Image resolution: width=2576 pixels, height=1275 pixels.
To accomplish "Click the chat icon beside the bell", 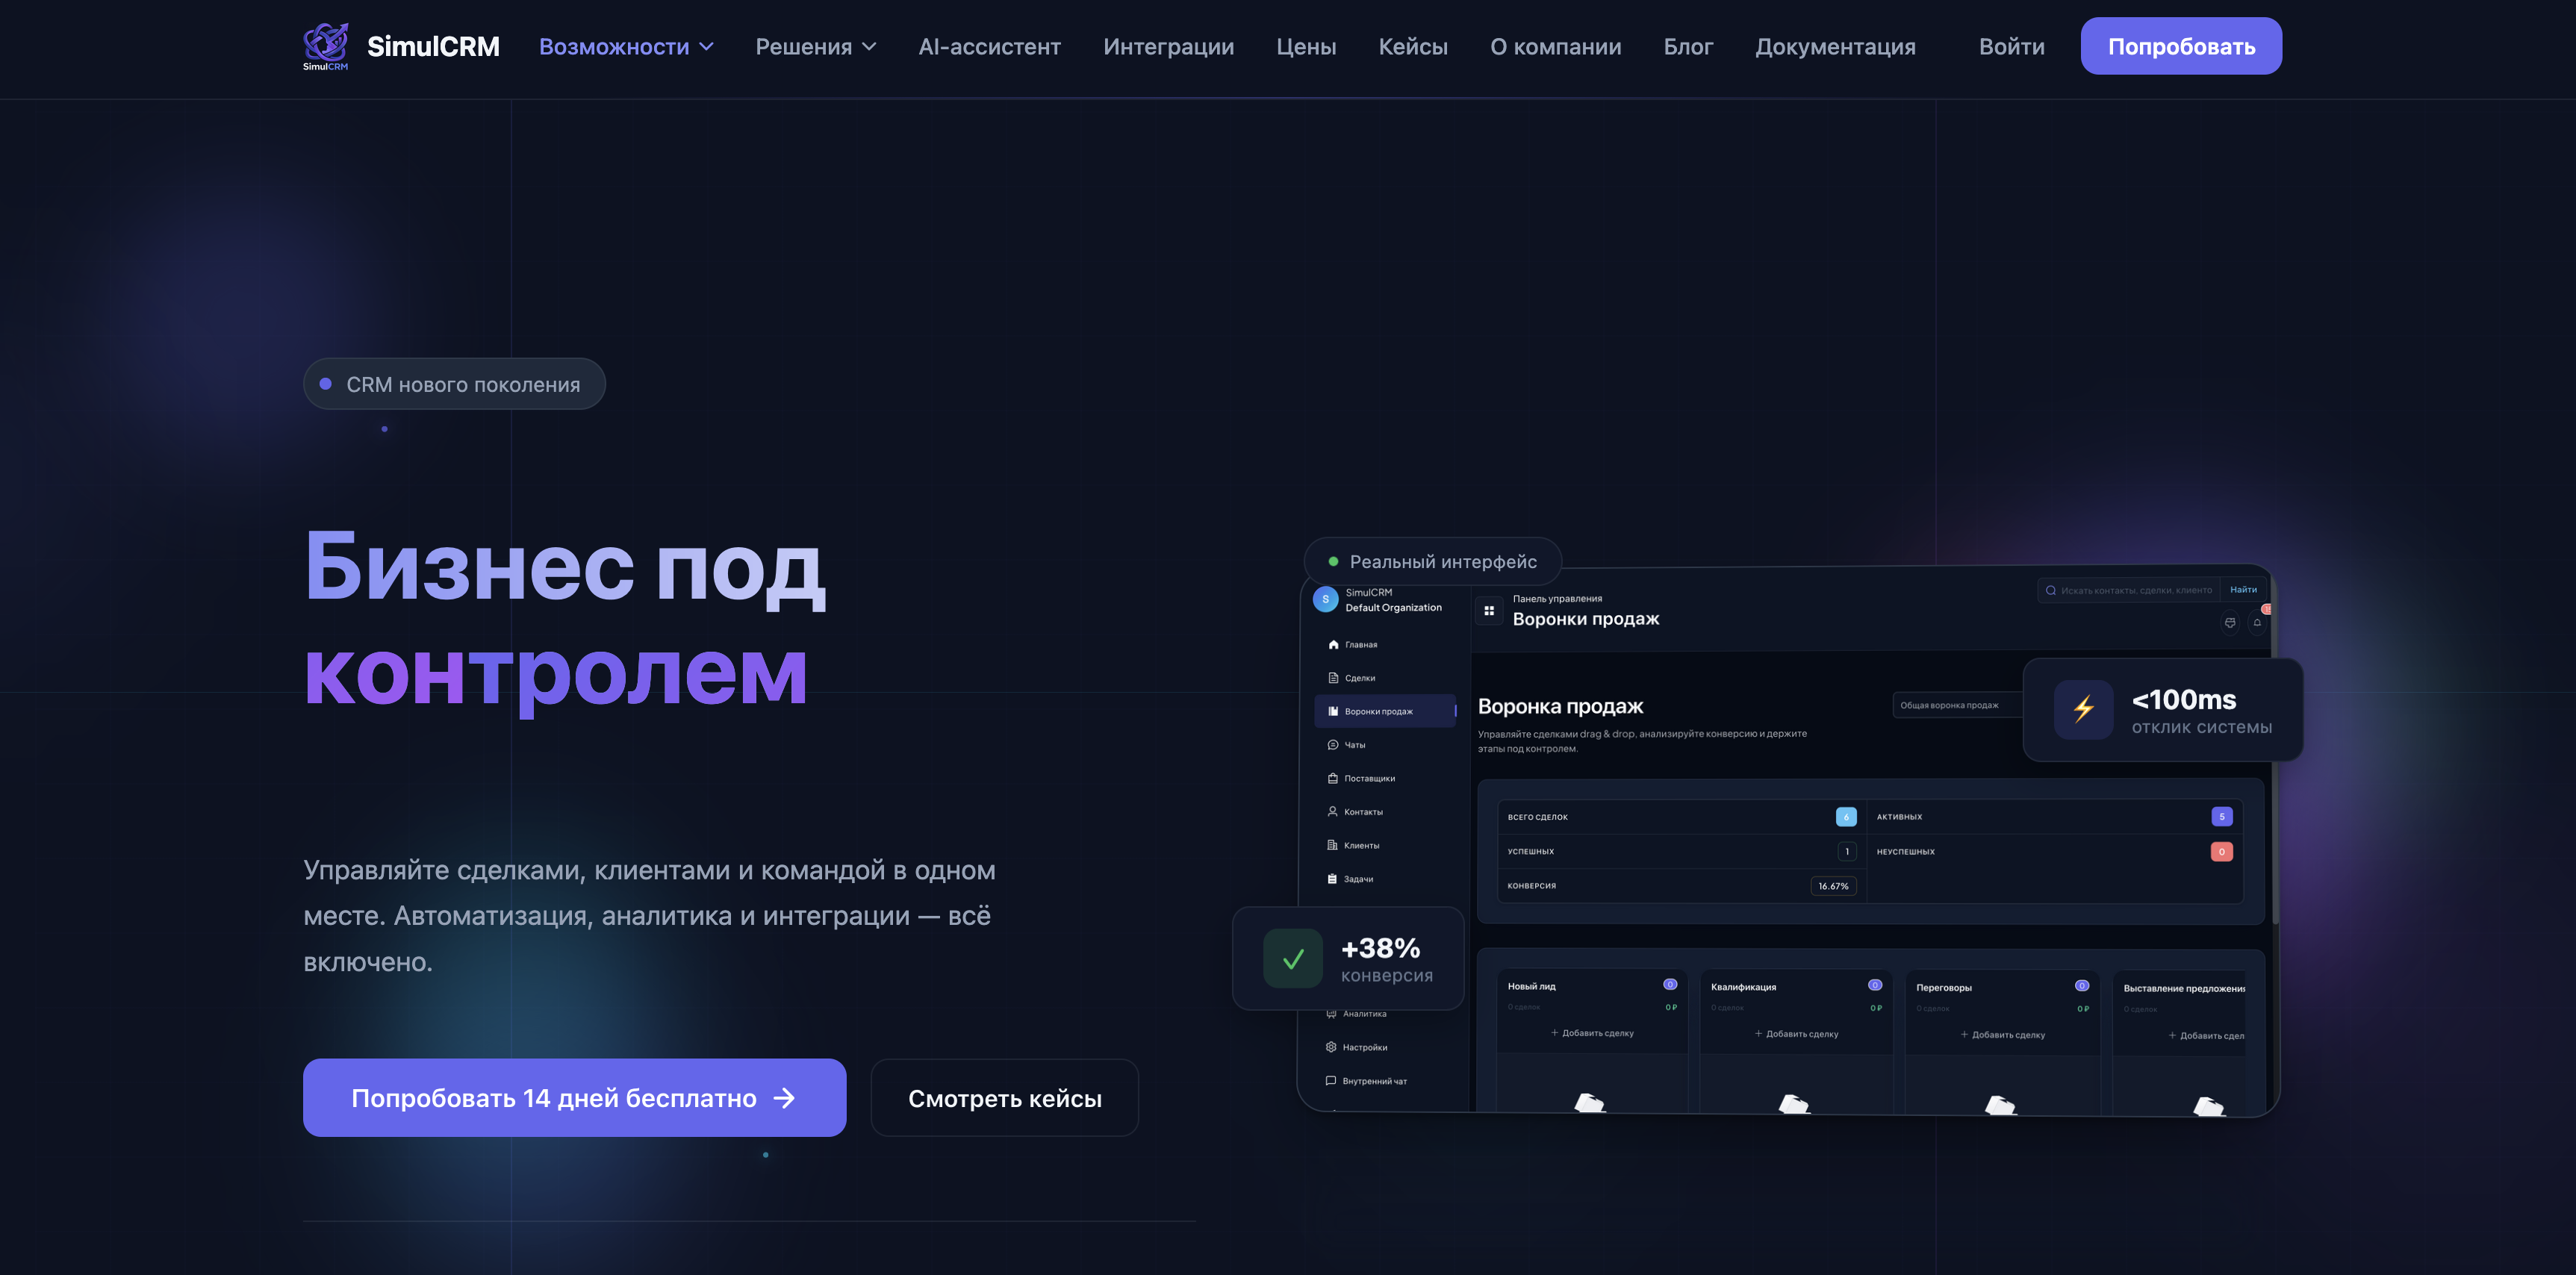I will tap(2229, 622).
